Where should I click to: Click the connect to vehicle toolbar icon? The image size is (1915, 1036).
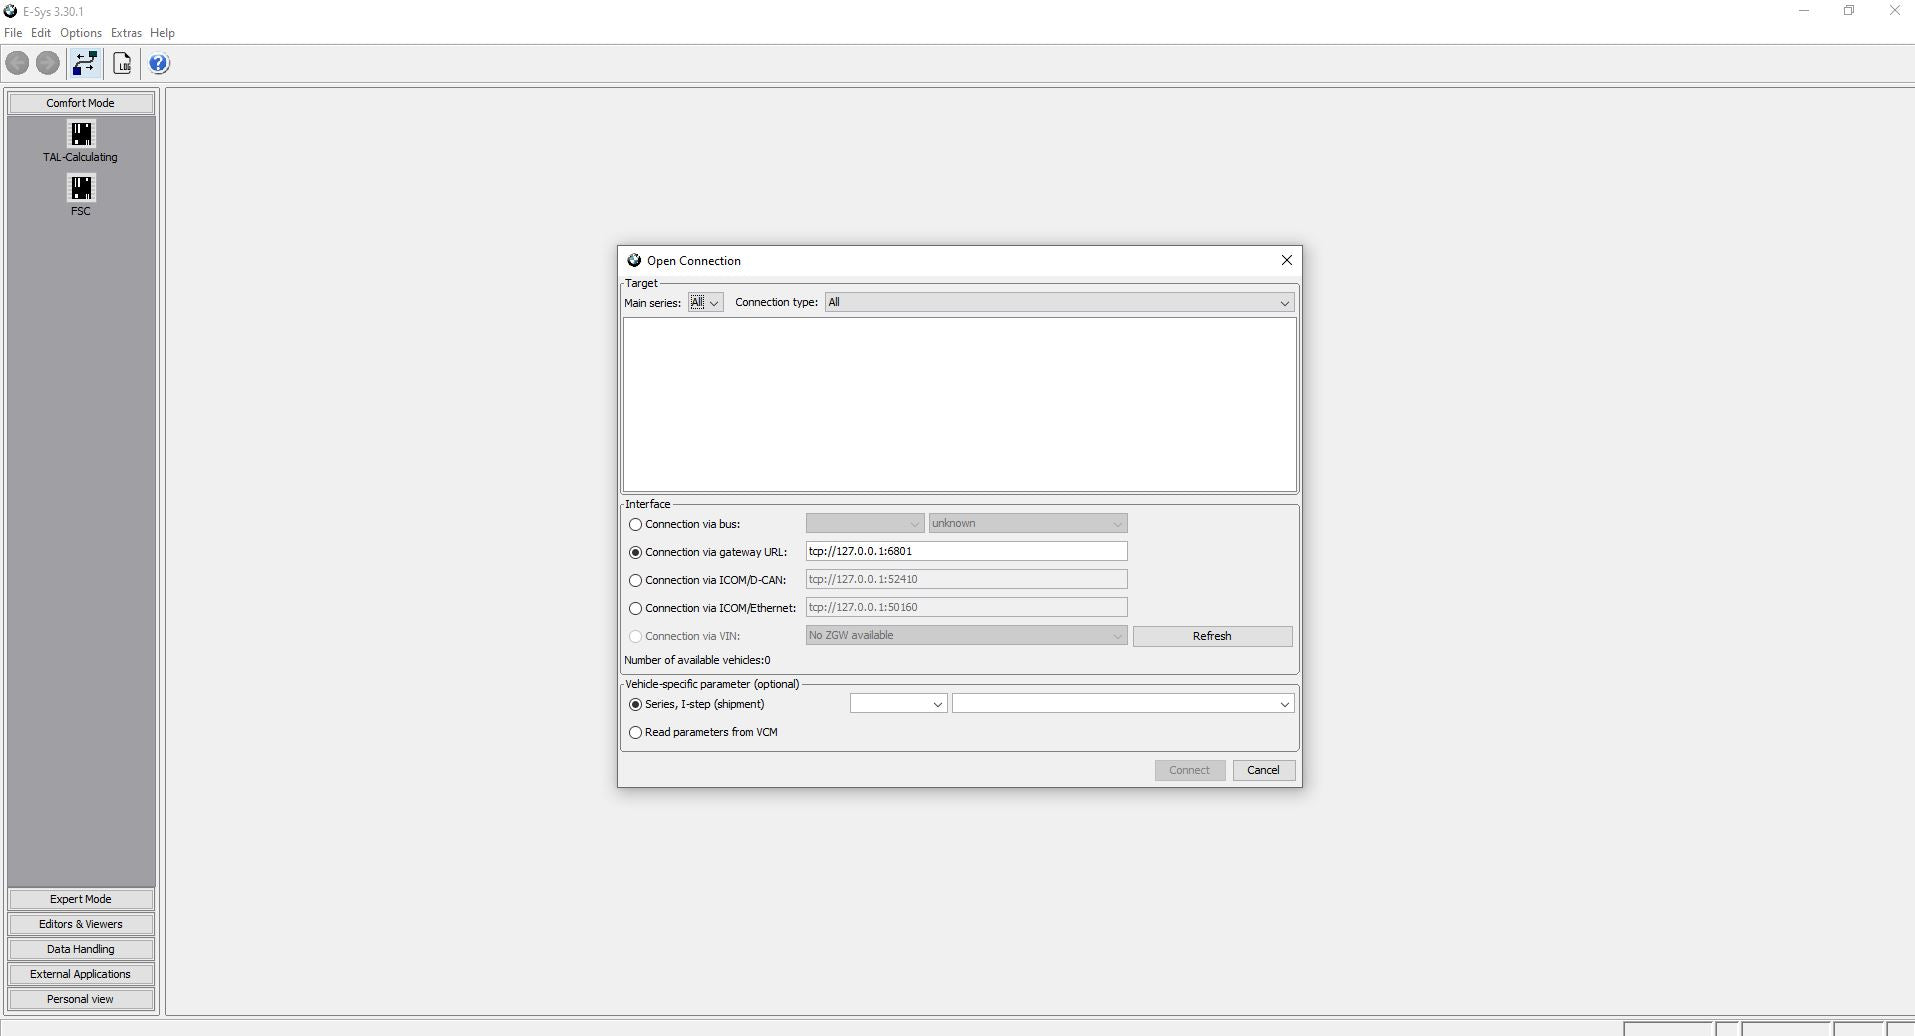(x=86, y=64)
